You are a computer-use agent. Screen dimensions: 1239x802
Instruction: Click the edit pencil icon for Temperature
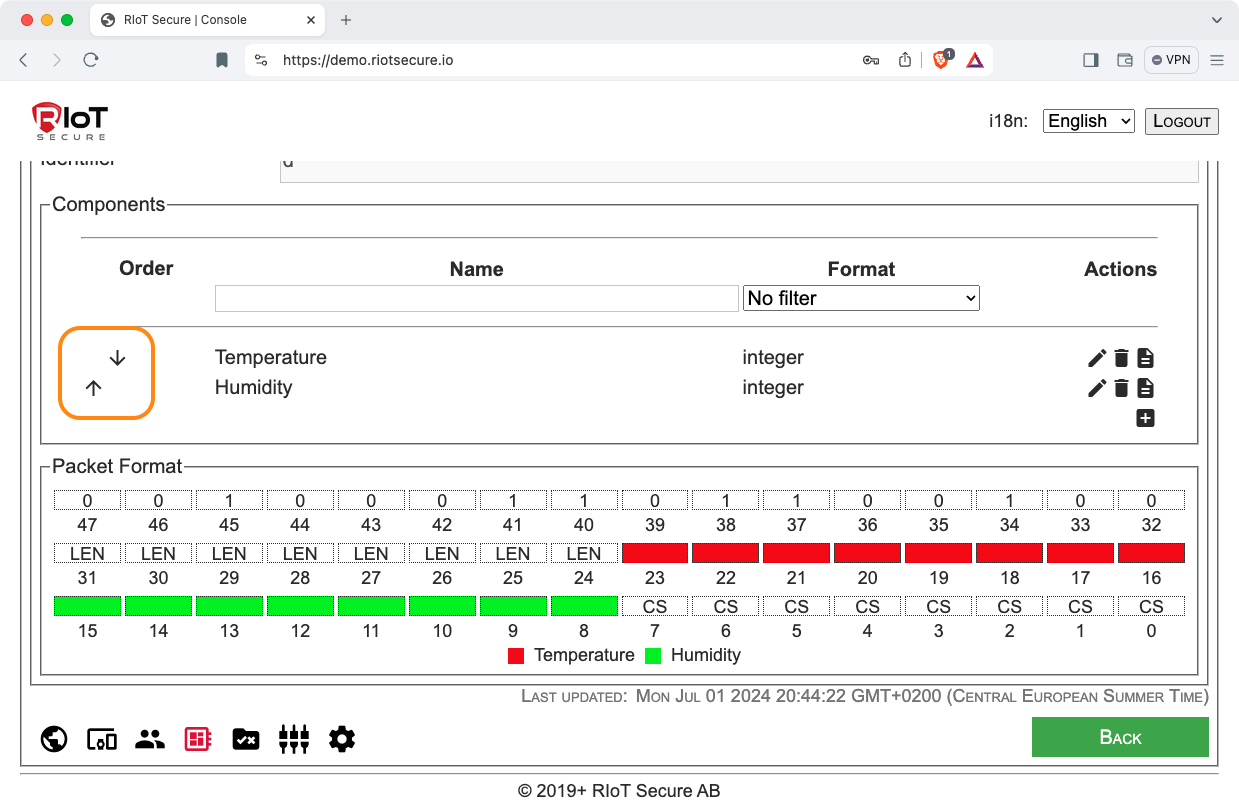(1097, 358)
